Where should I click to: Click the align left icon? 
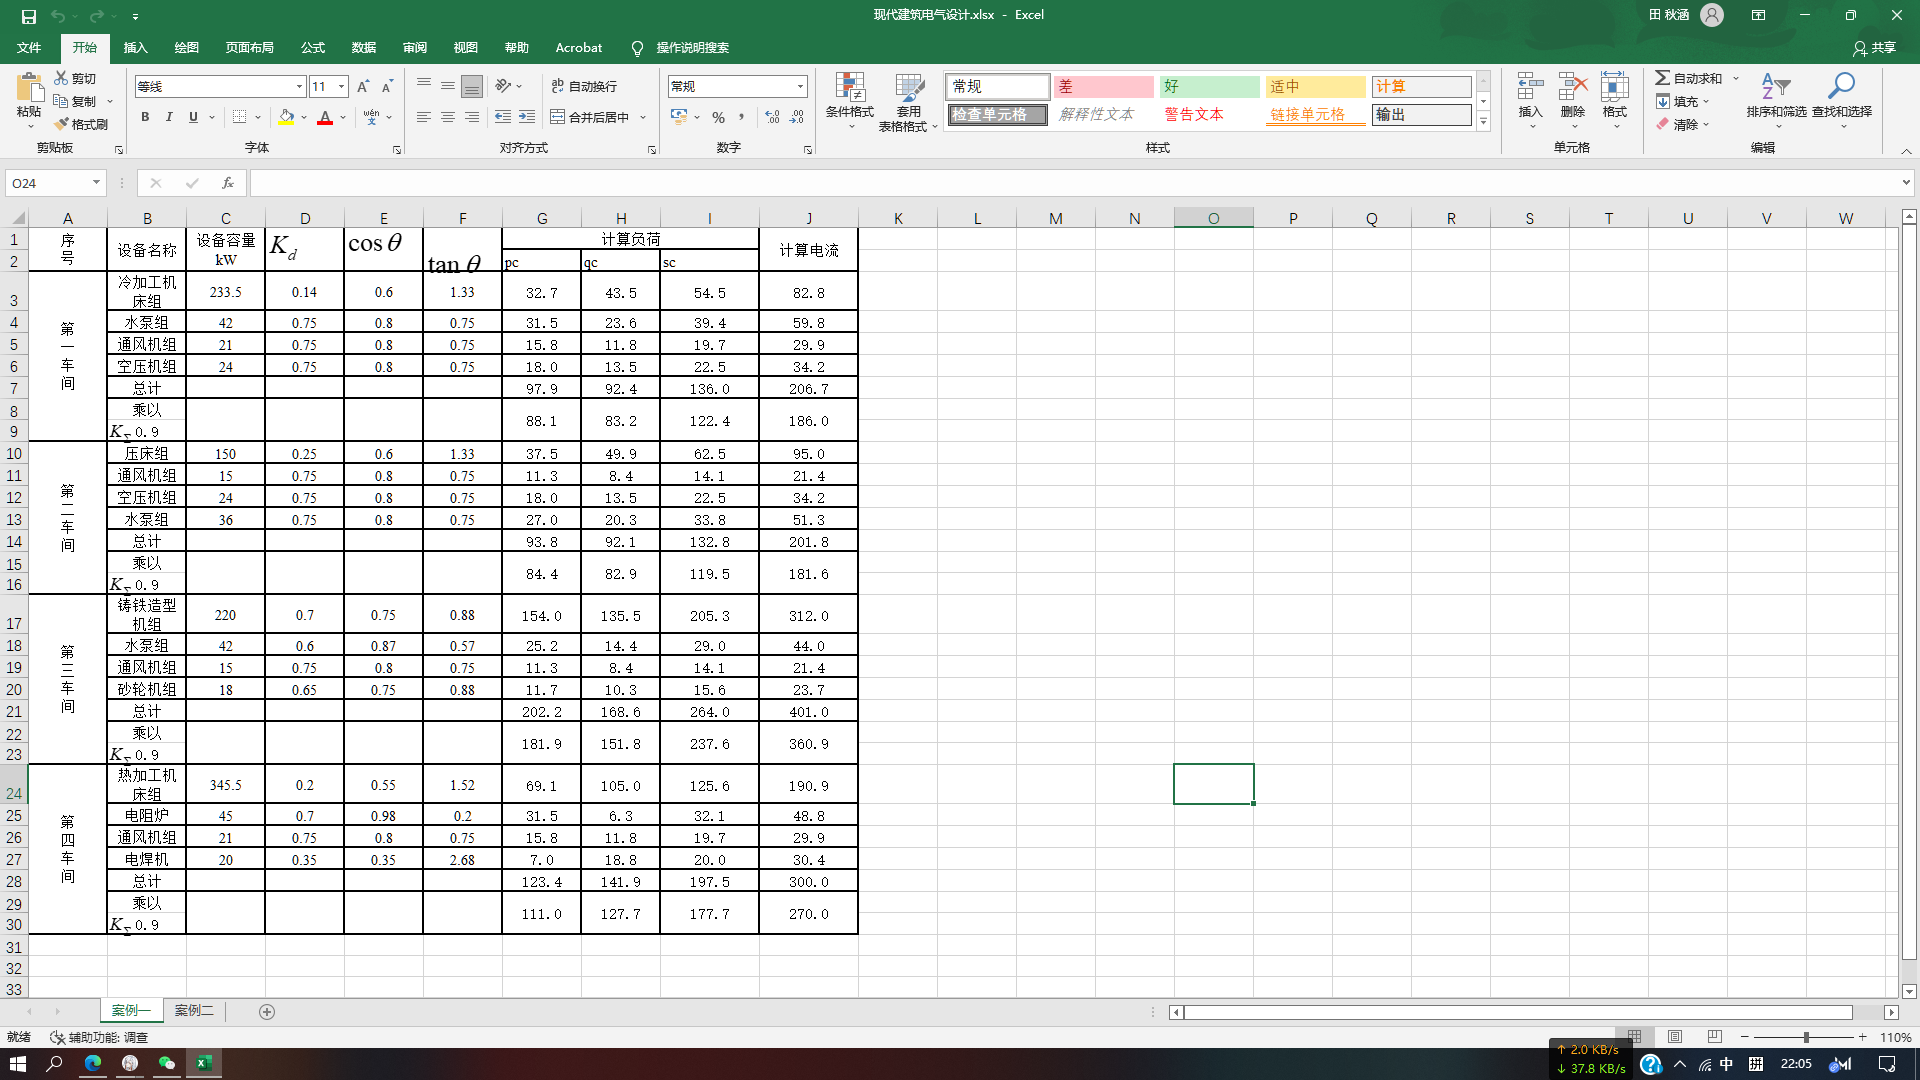[424, 117]
